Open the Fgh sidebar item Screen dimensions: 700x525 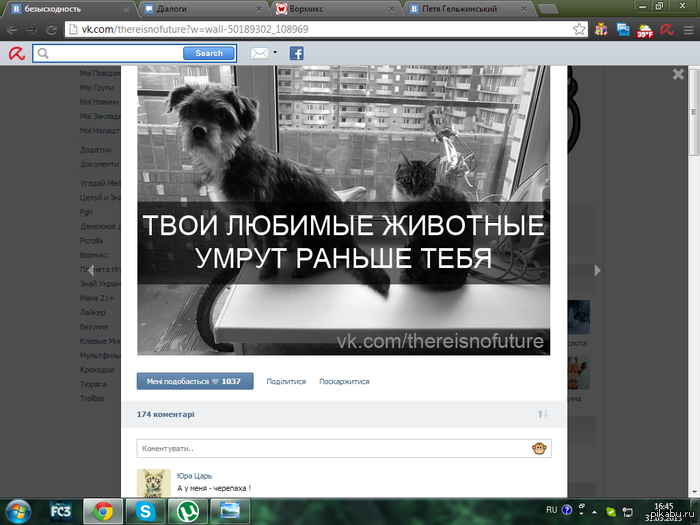click(x=86, y=212)
